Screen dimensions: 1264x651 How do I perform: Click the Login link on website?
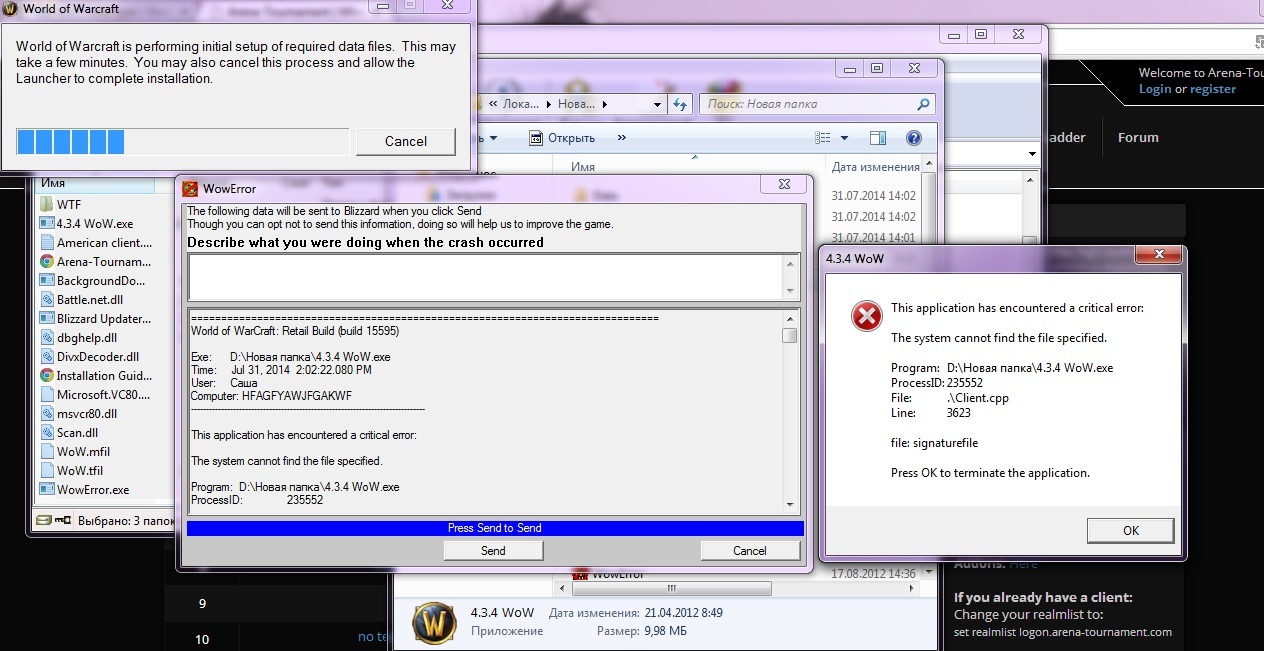coord(1155,89)
